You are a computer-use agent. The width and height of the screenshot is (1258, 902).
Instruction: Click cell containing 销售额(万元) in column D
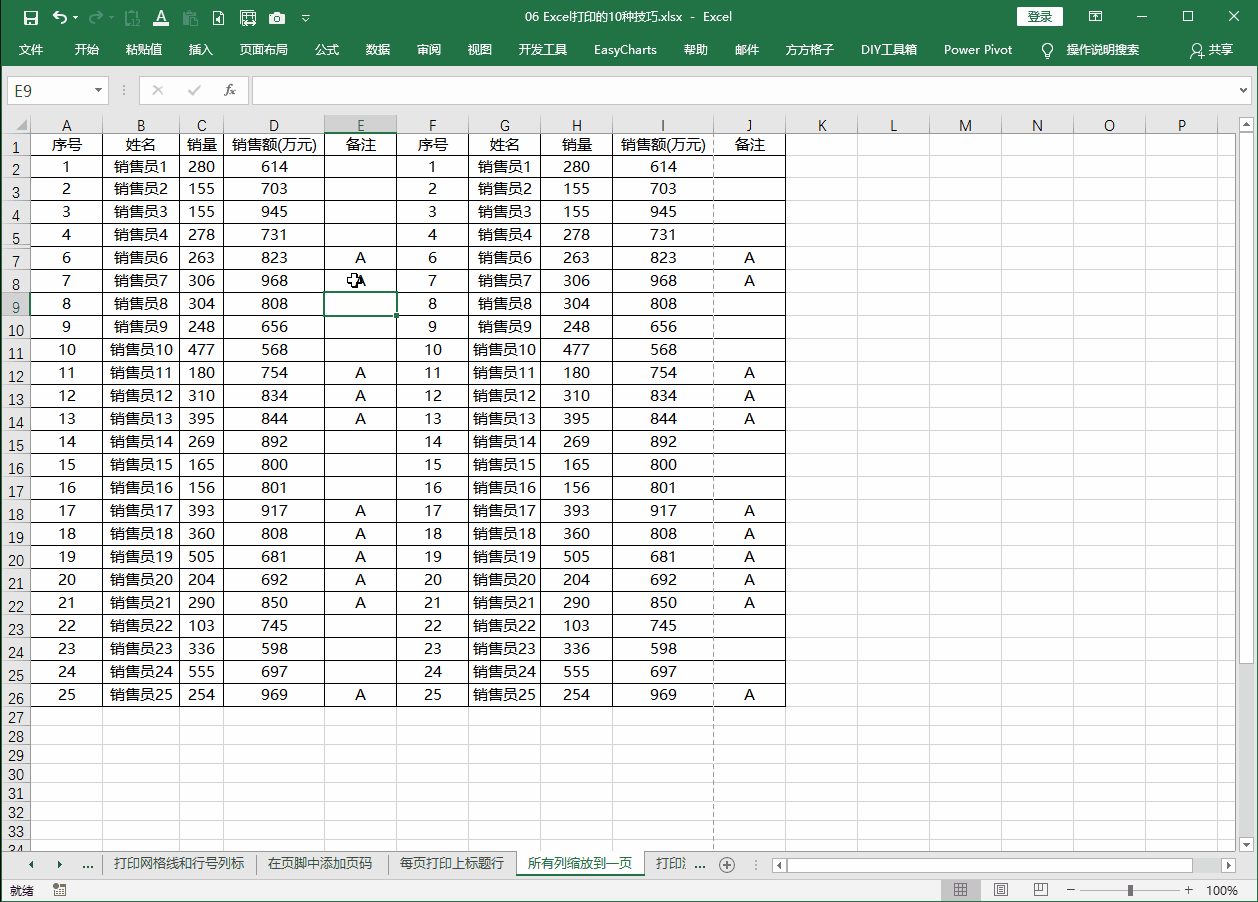(x=274, y=144)
